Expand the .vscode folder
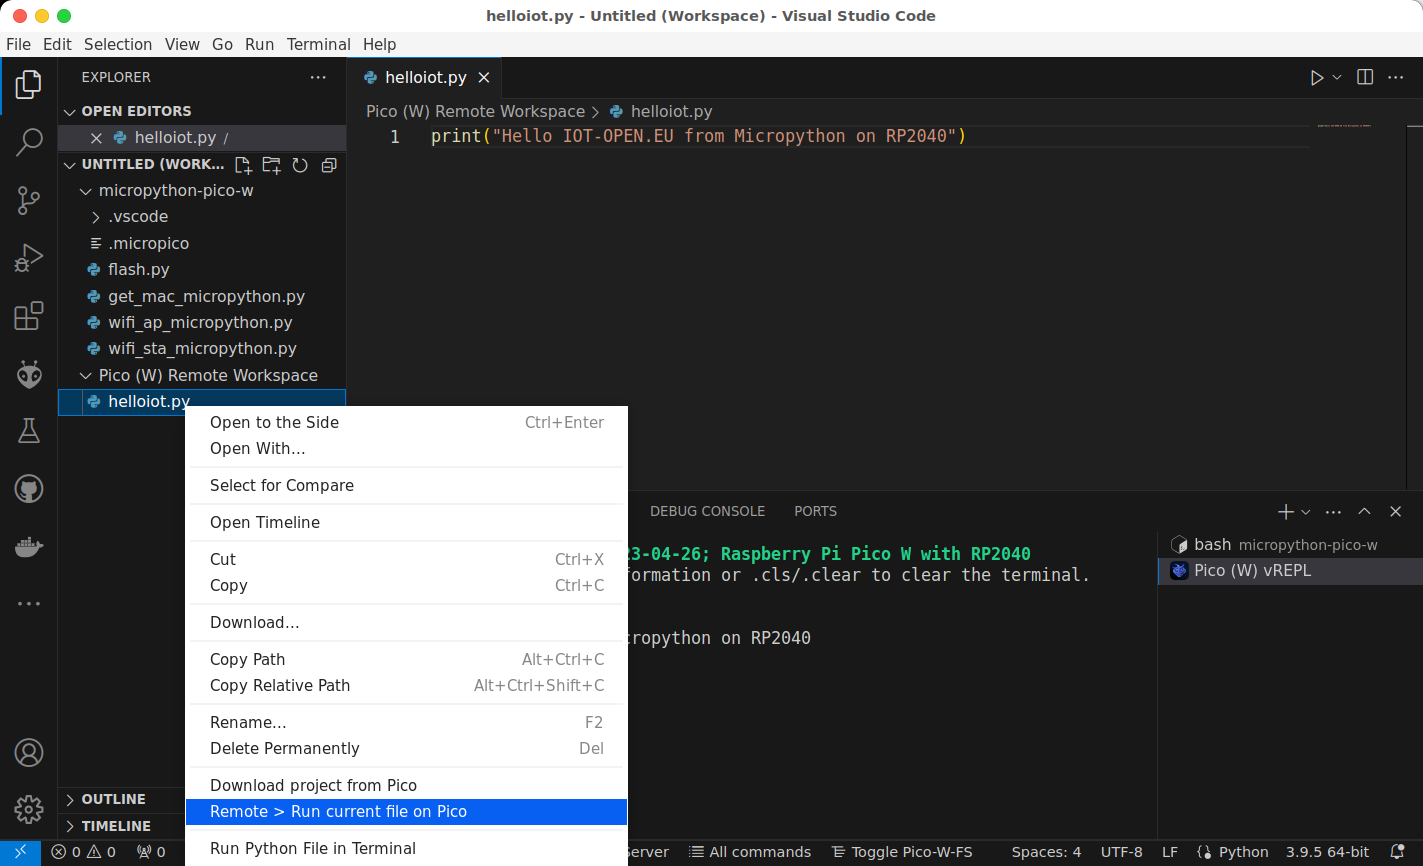This screenshot has height=866, width=1423. tap(96, 217)
